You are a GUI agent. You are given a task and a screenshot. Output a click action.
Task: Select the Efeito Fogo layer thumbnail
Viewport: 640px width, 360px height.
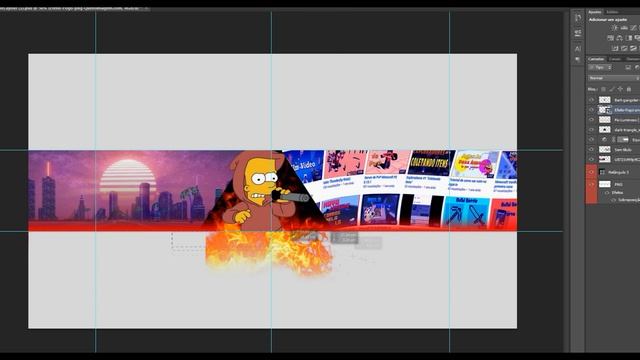pyautogui.click(x=604, y=110)
